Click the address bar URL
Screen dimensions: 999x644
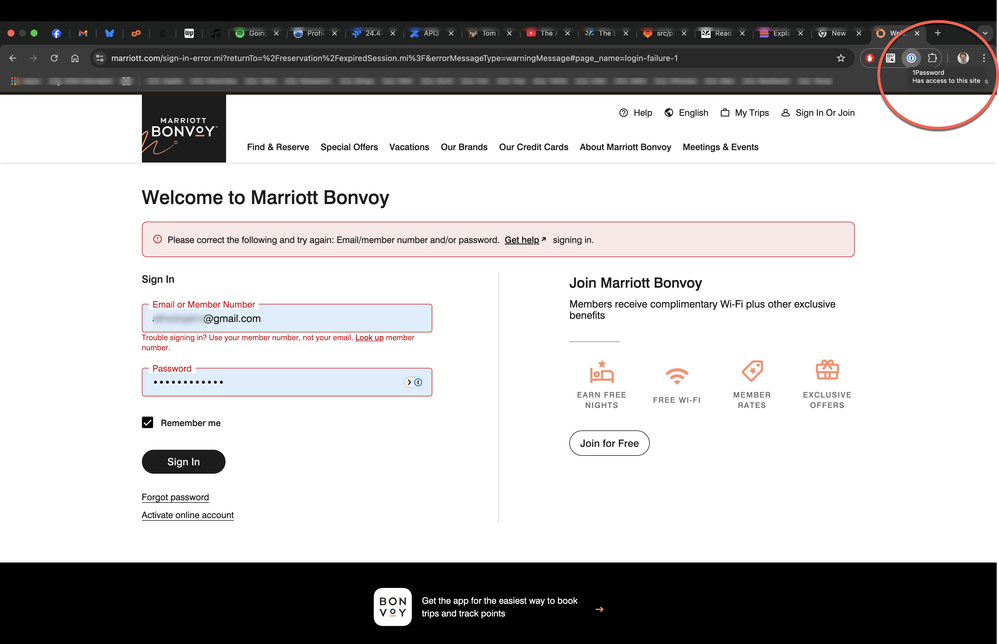click(394, 58)
